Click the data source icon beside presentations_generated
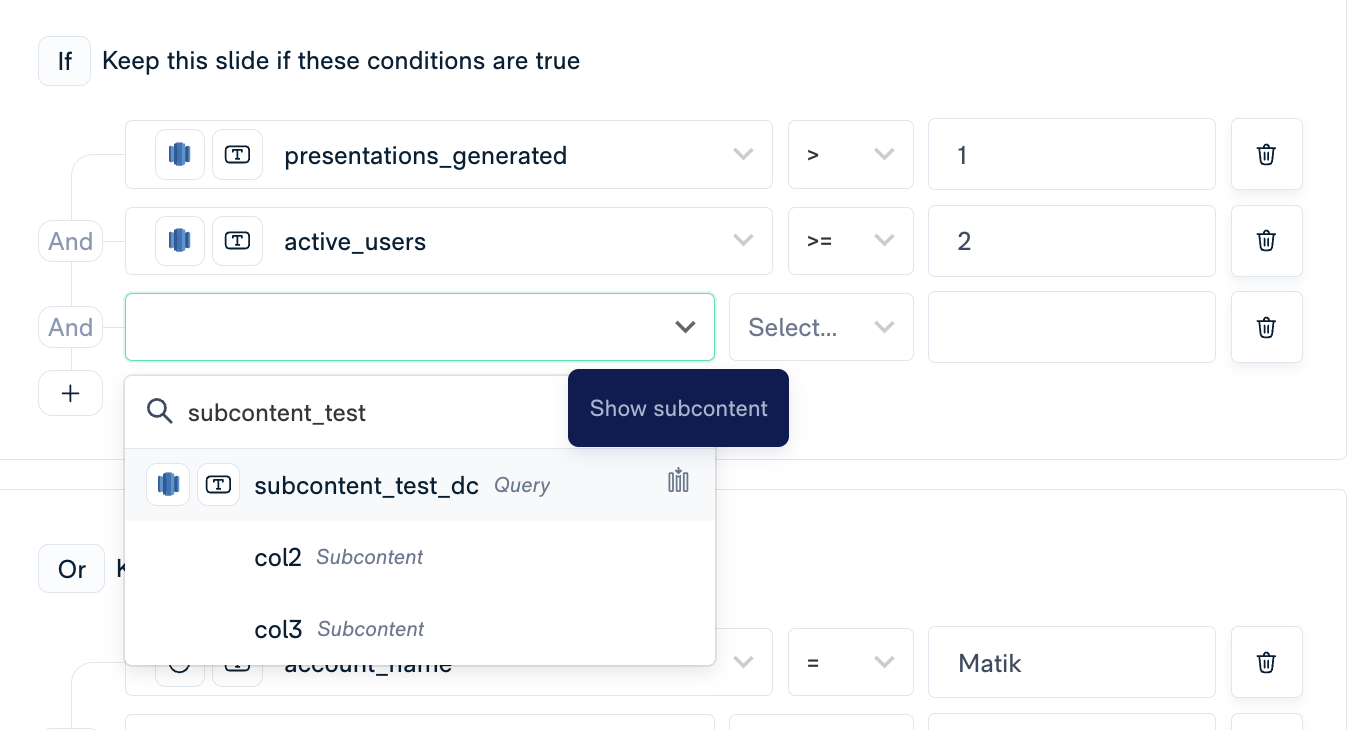The height and width of the screenshot is (730, 1350). [180, 155]
